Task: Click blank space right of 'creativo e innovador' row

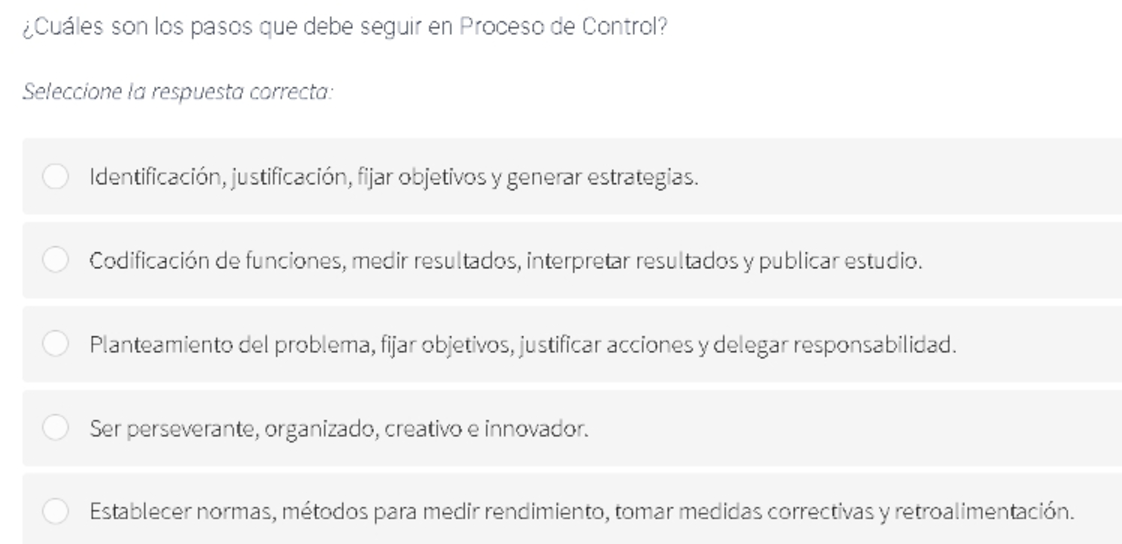Action: [x=855, y=427]
